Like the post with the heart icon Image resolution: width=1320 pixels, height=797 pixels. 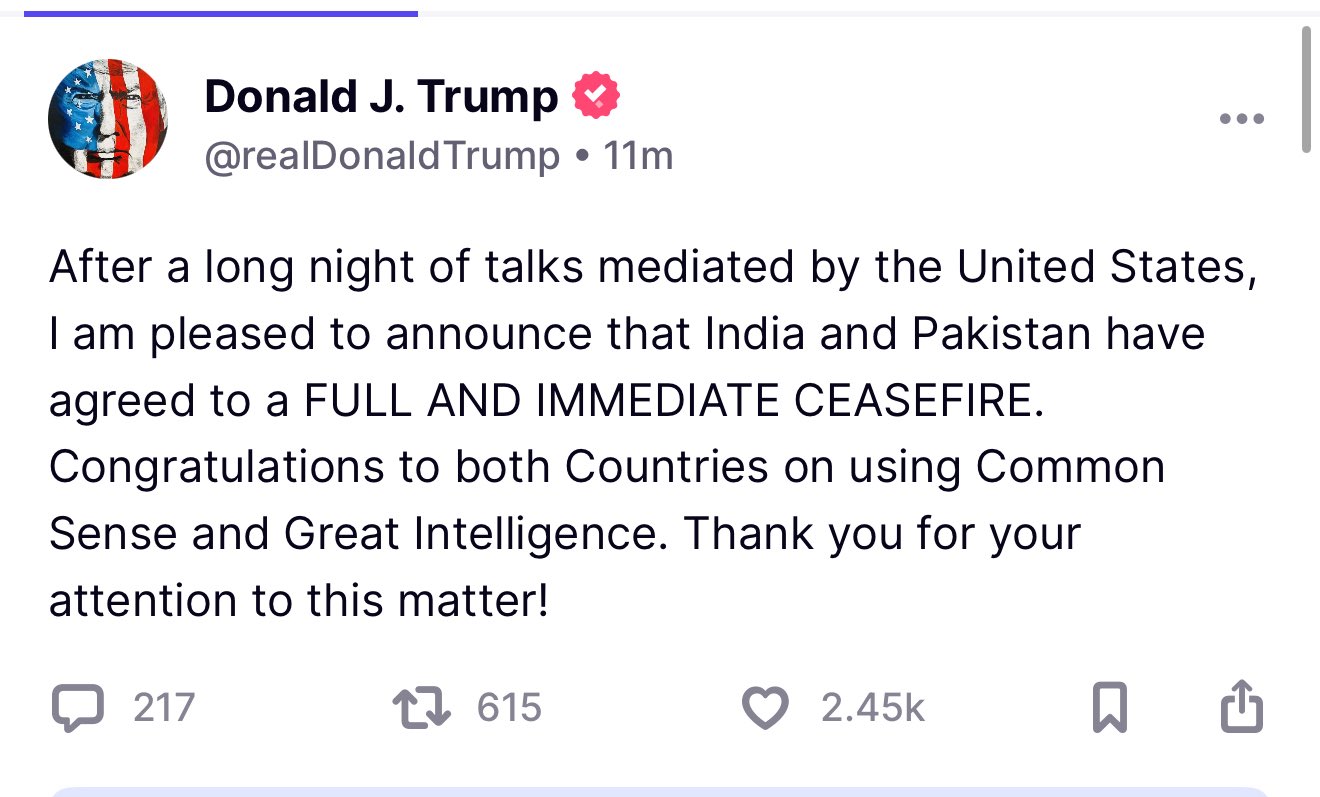(765, 708)
